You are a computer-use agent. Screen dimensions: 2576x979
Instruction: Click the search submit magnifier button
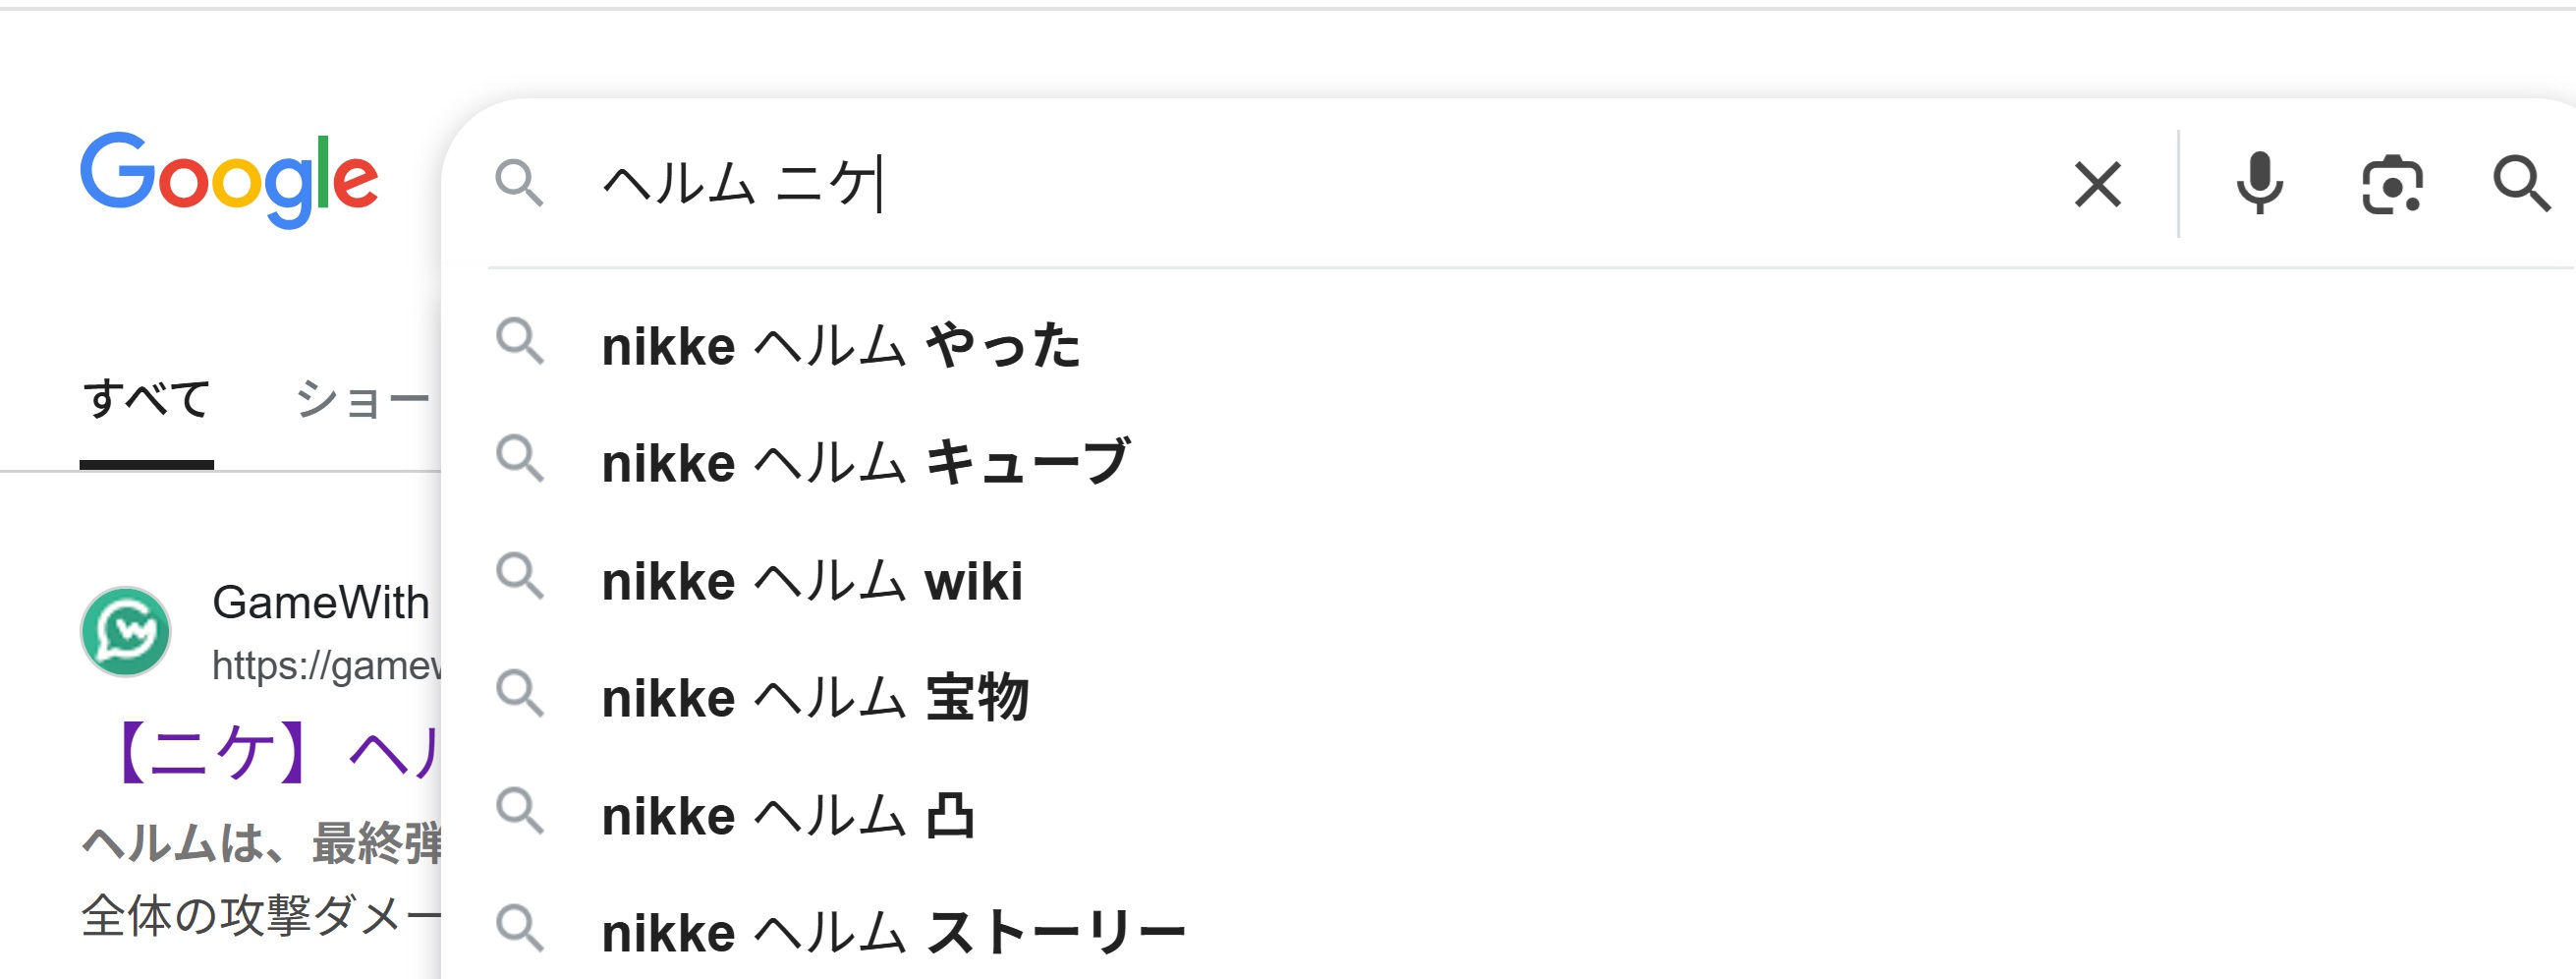2520,184
